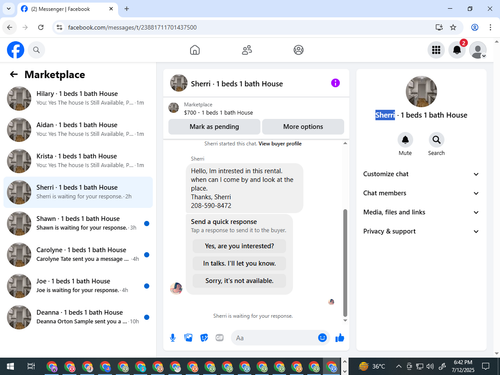Open Deanna conversation in list
The width and height of the screenshot is (500, 375).
(x=78, y=317)
